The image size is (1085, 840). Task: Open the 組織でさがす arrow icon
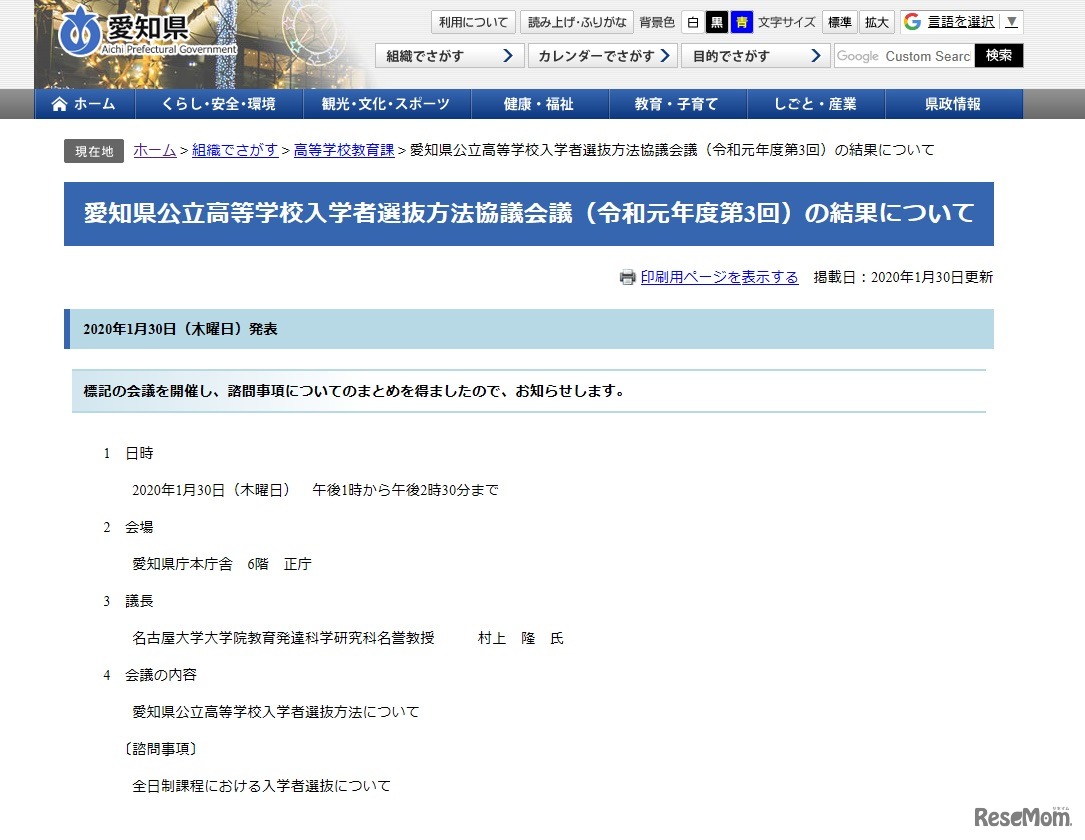[x=509, y=56]
